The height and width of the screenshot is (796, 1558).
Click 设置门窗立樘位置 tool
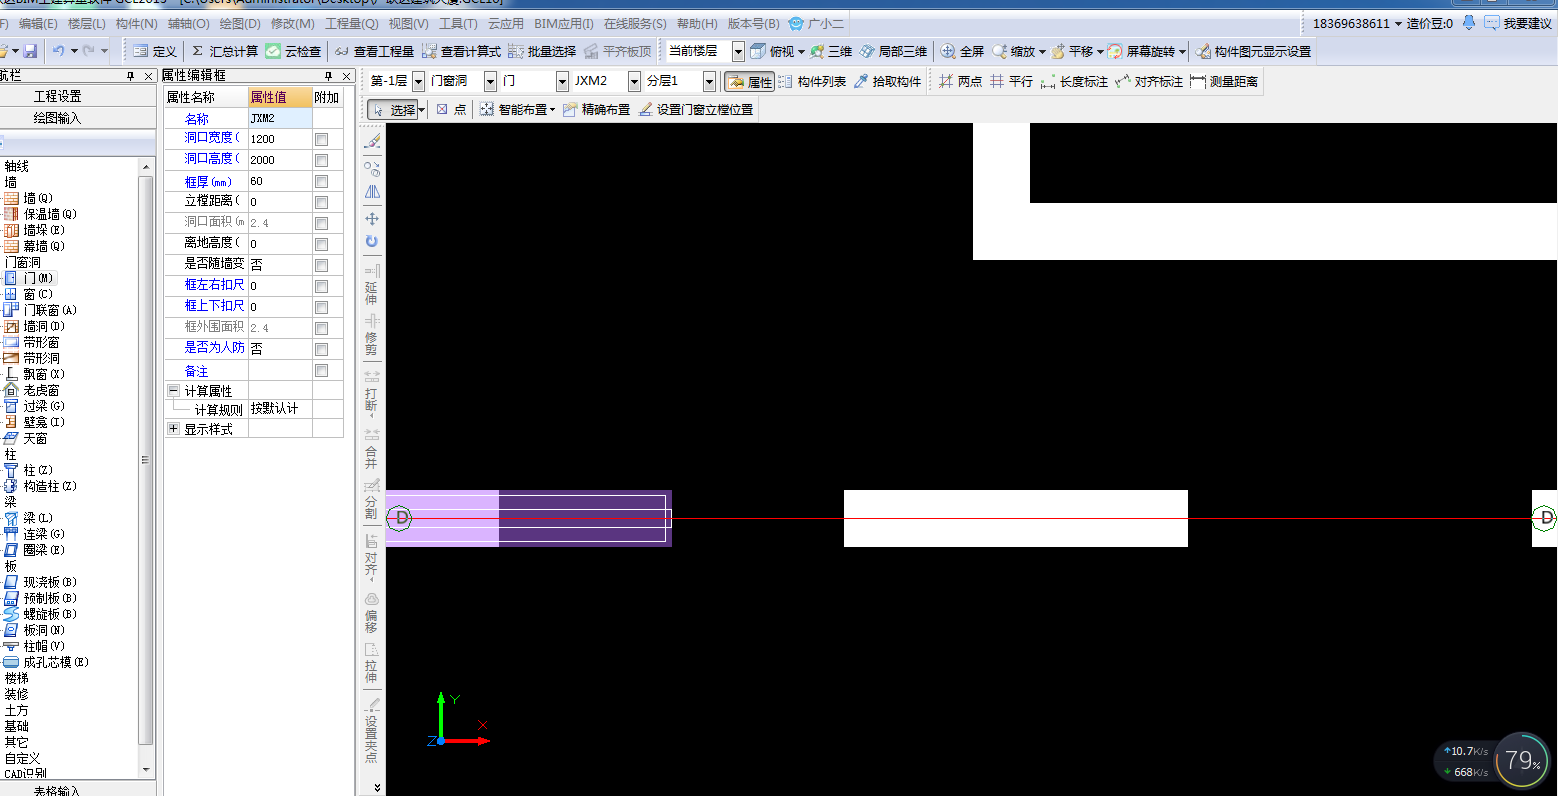click(x=695, y=109)
